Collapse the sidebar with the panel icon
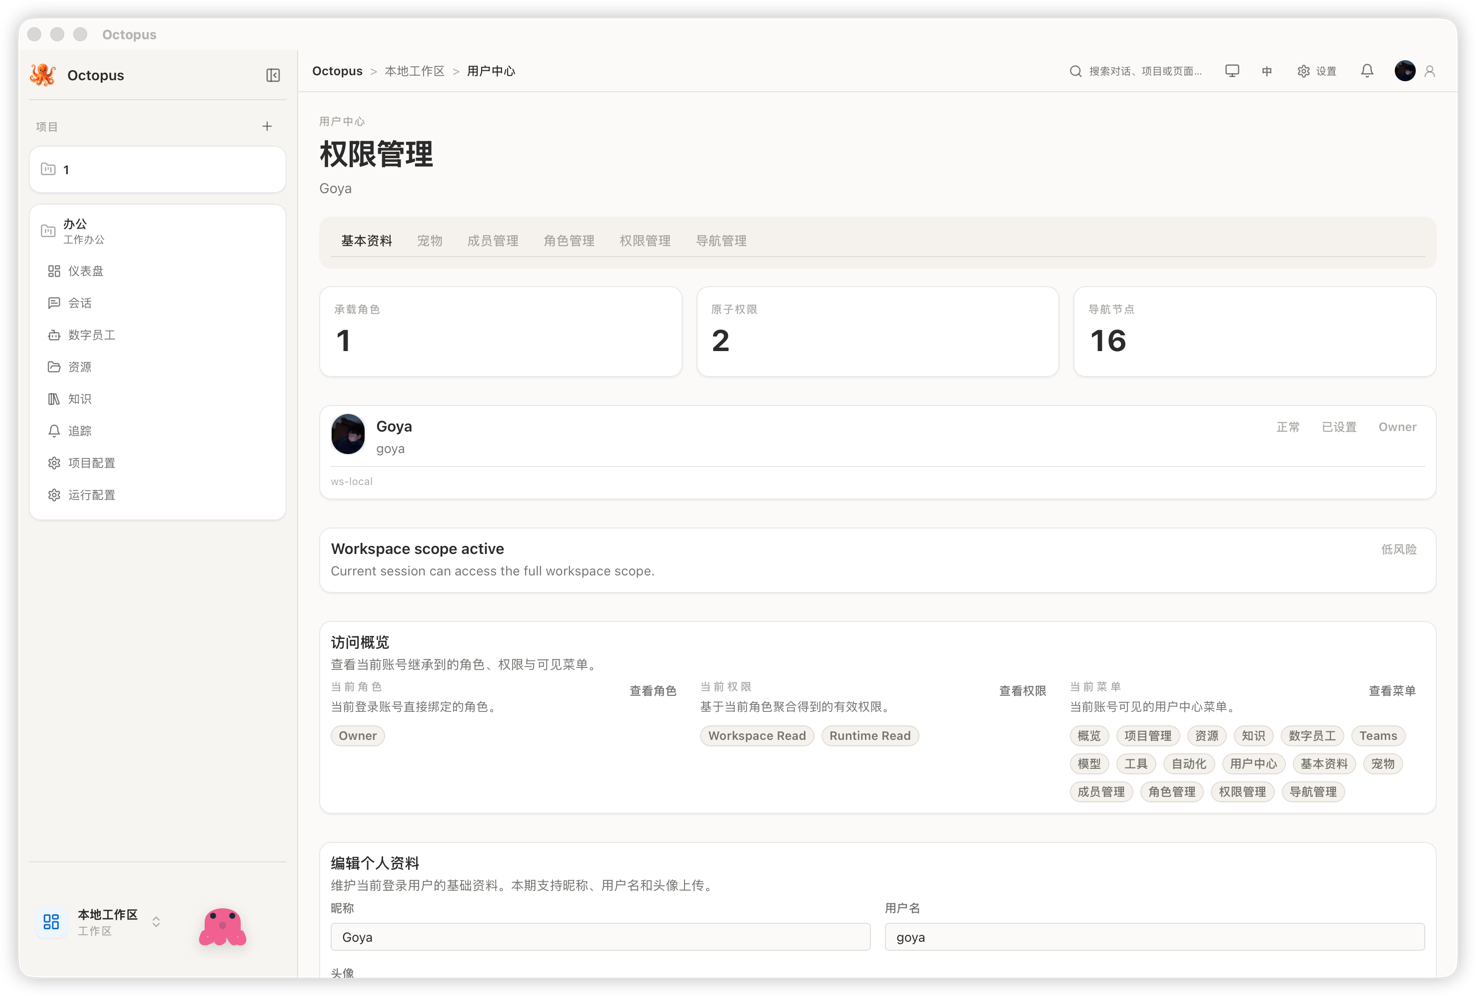 [273, 75]
